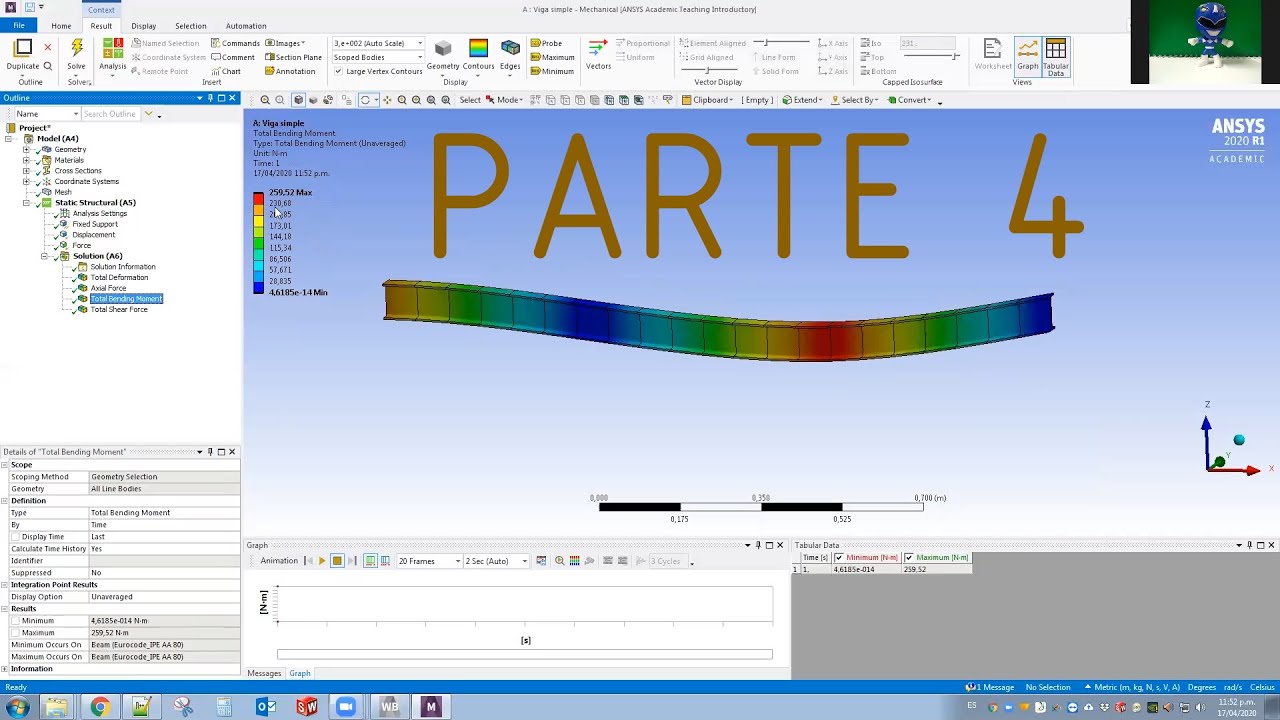Switch to the Home ribbon tab
Screen dimensions: 1280x720
coord(61,26)
